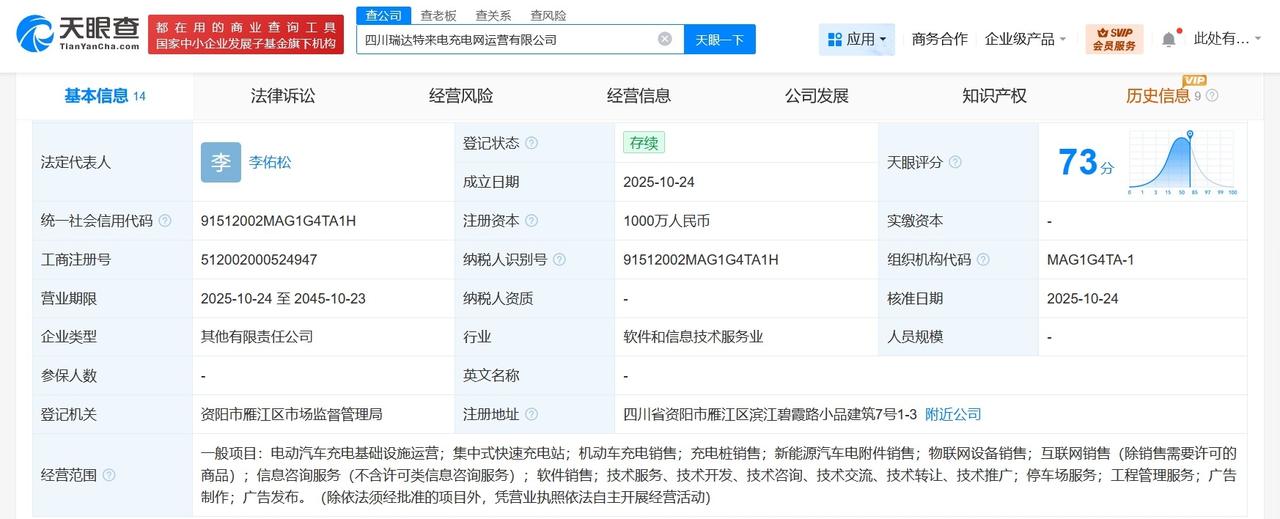The height and width of the screenshot is (519, 1280).
Task: Click the score distribution curve chart
Action: (1183, 163)
